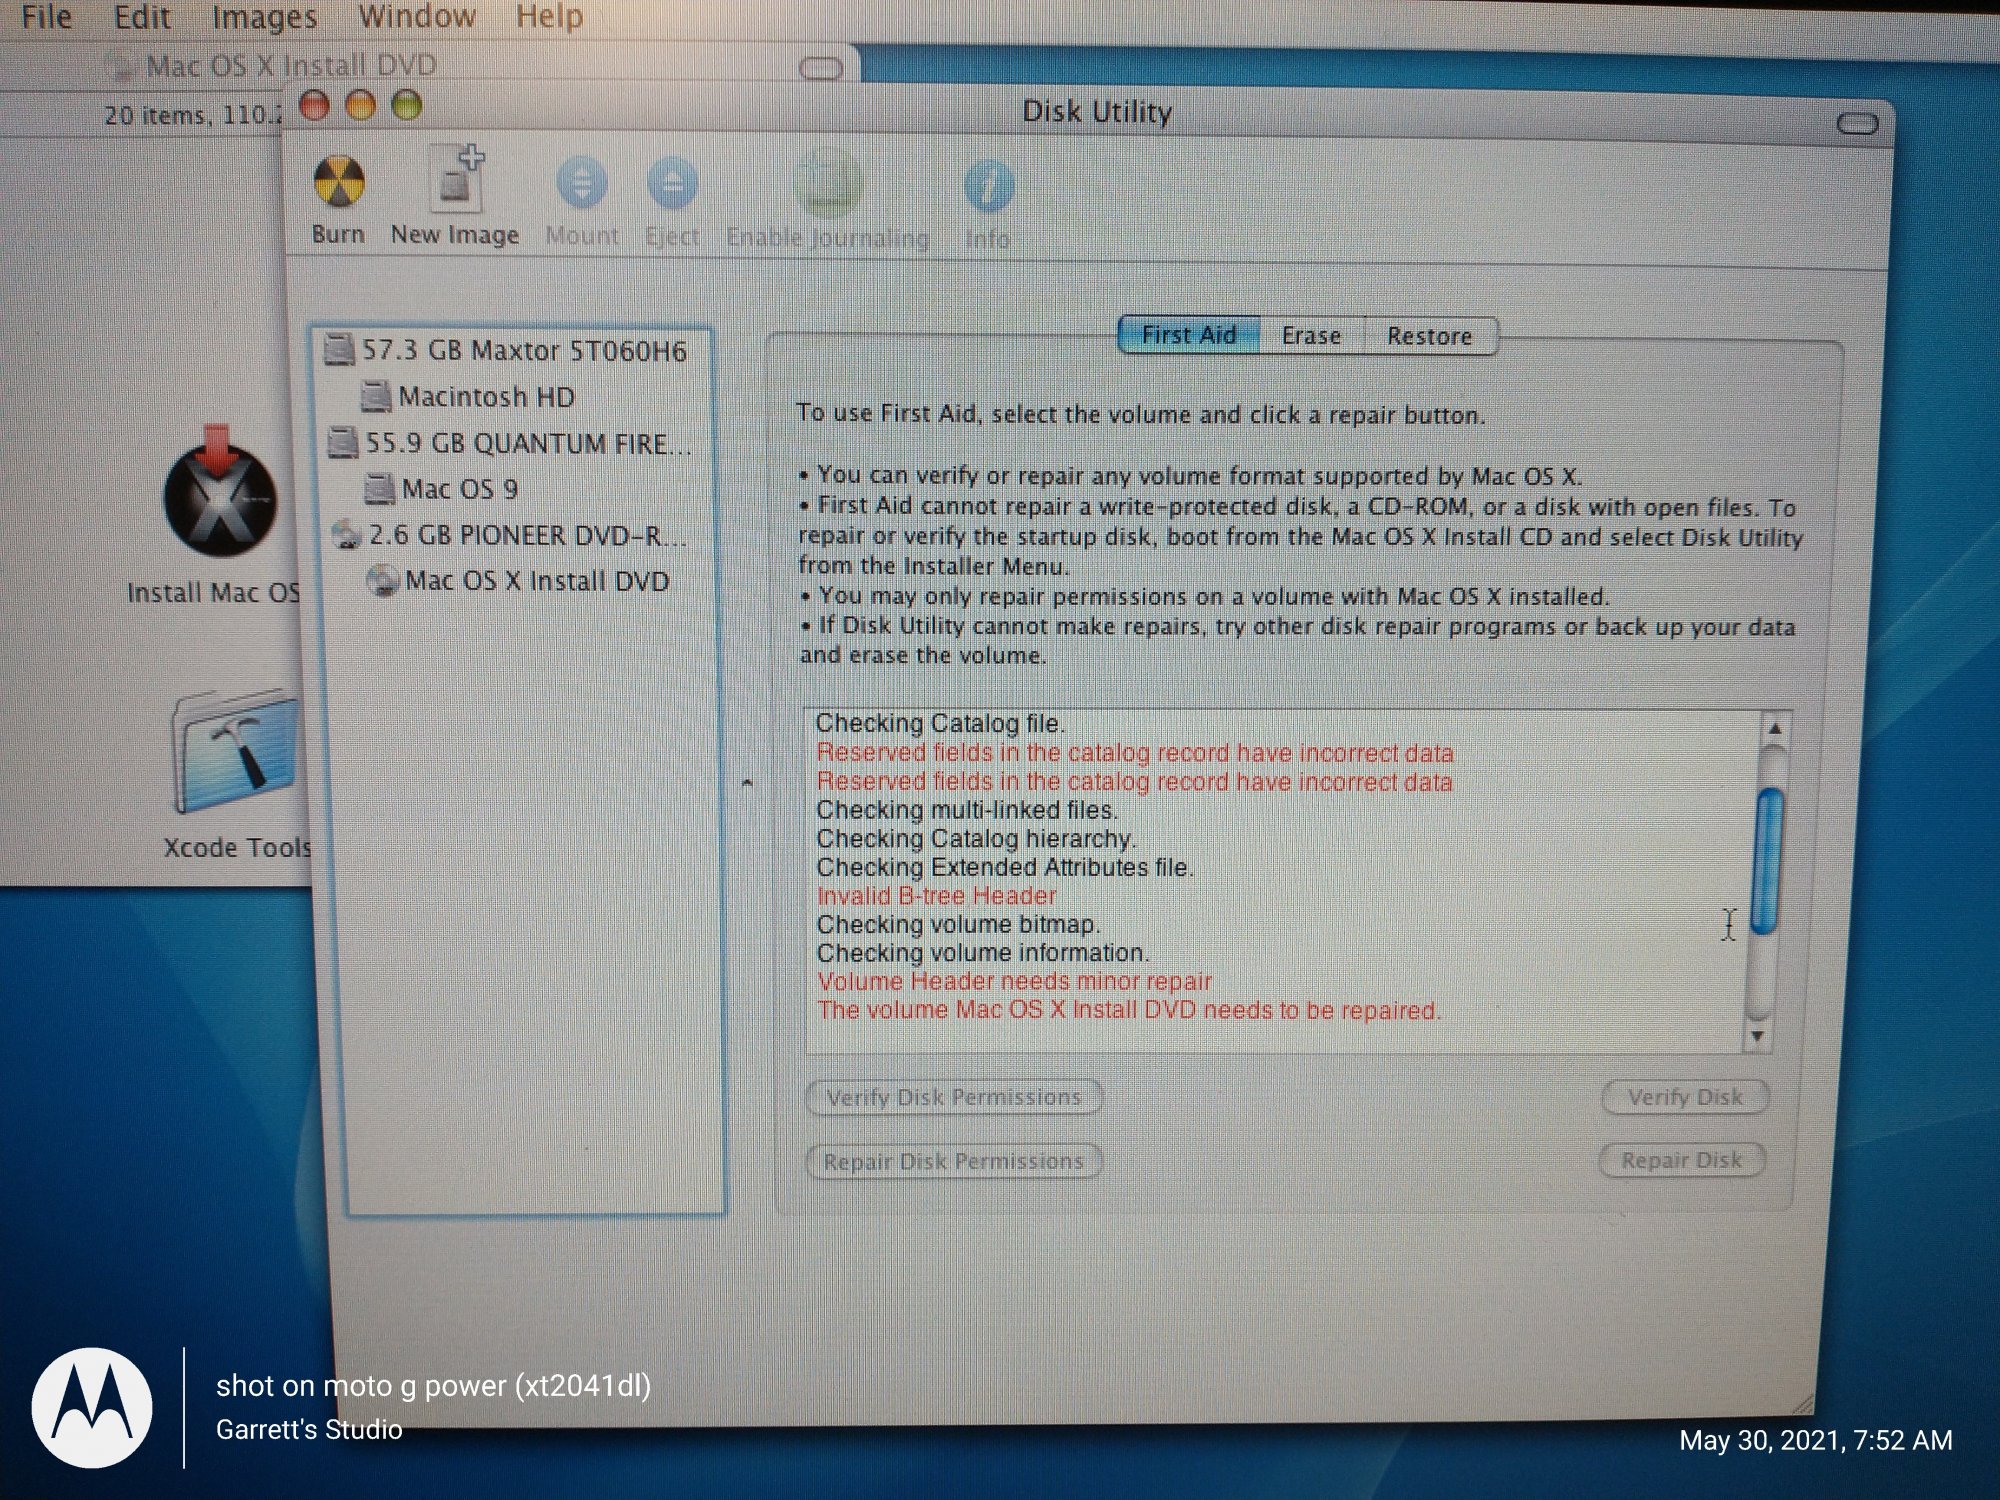
Task: Click the Verify Disk button
Action: (1685, 1097)
